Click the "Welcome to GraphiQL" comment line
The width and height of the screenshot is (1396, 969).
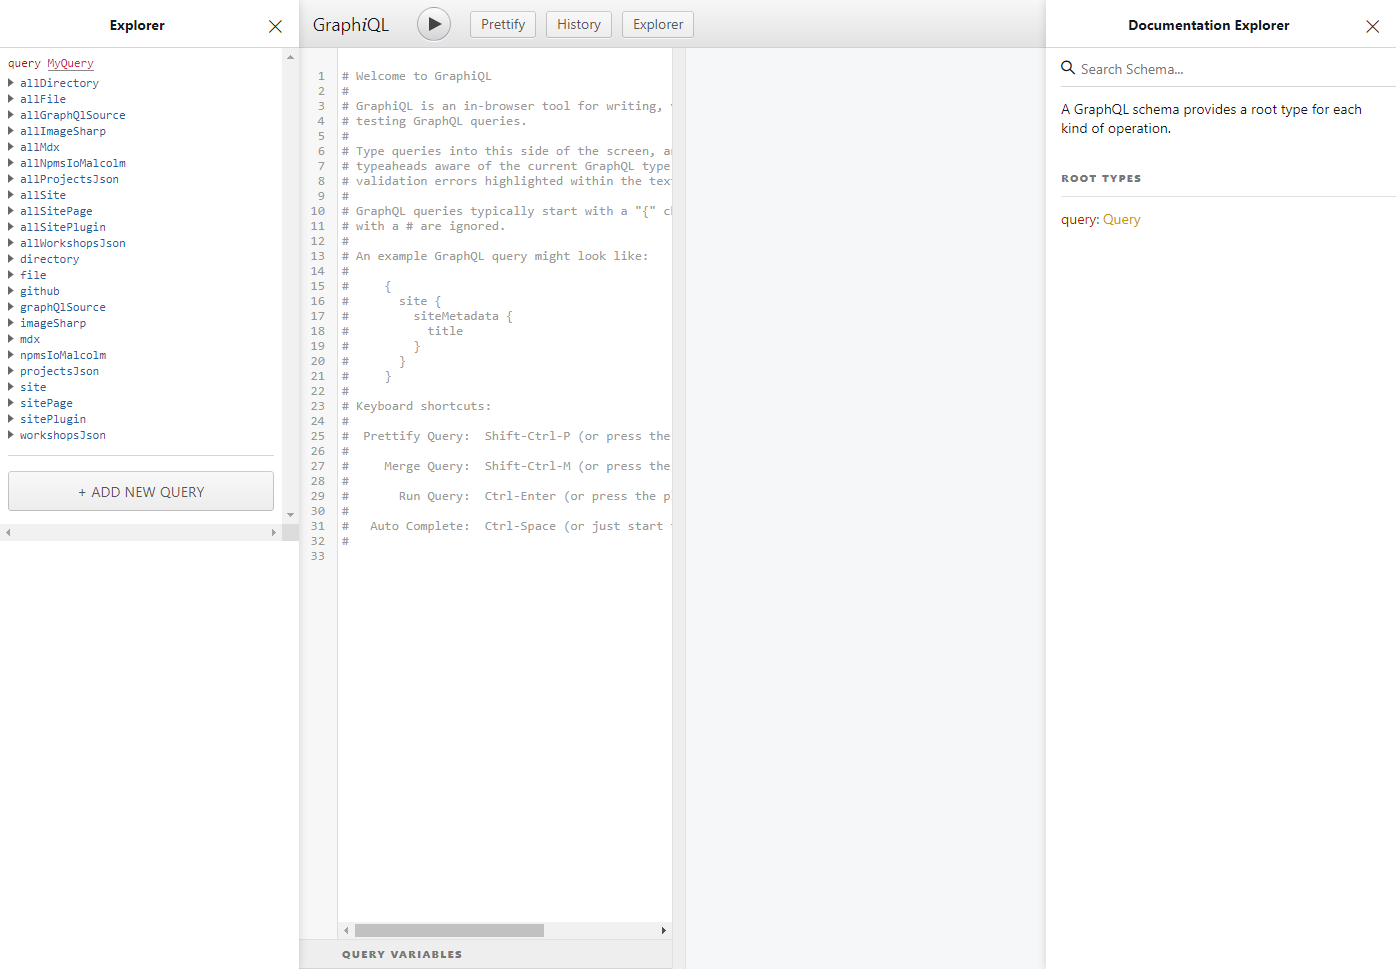coord(417,76)
